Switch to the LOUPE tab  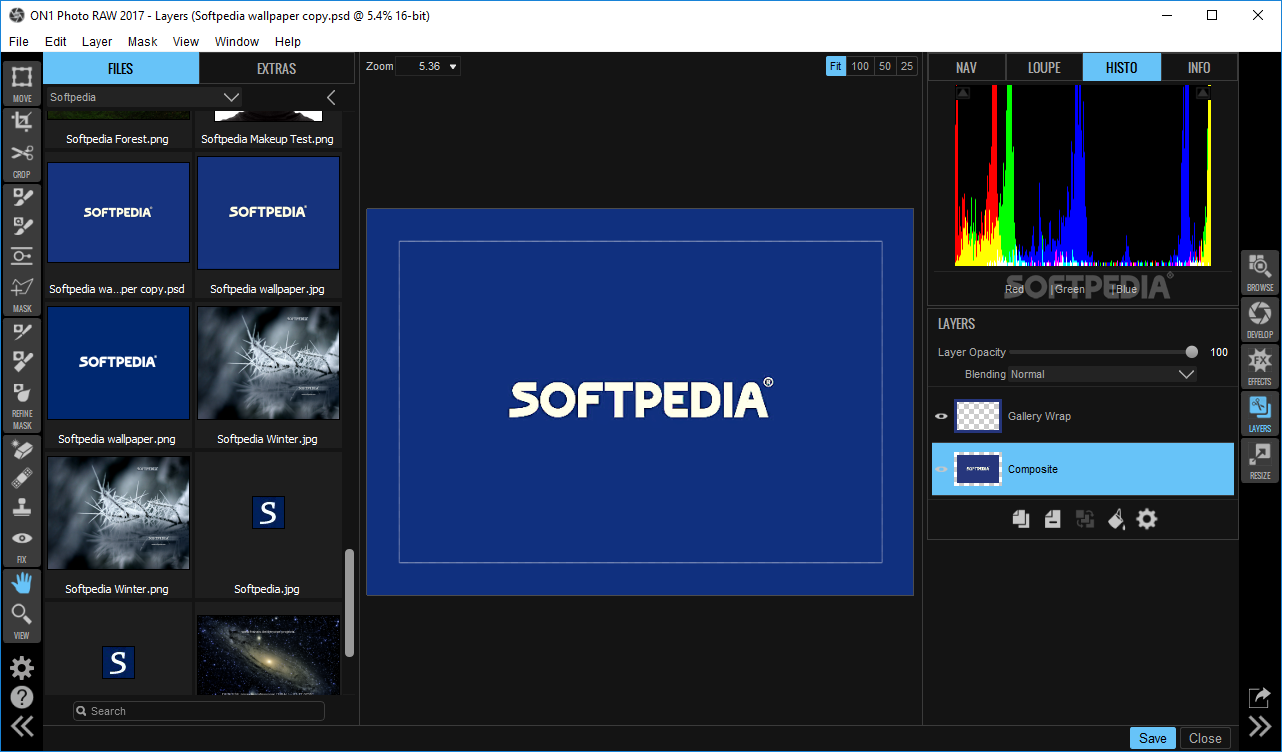(x=1044, y=68)
